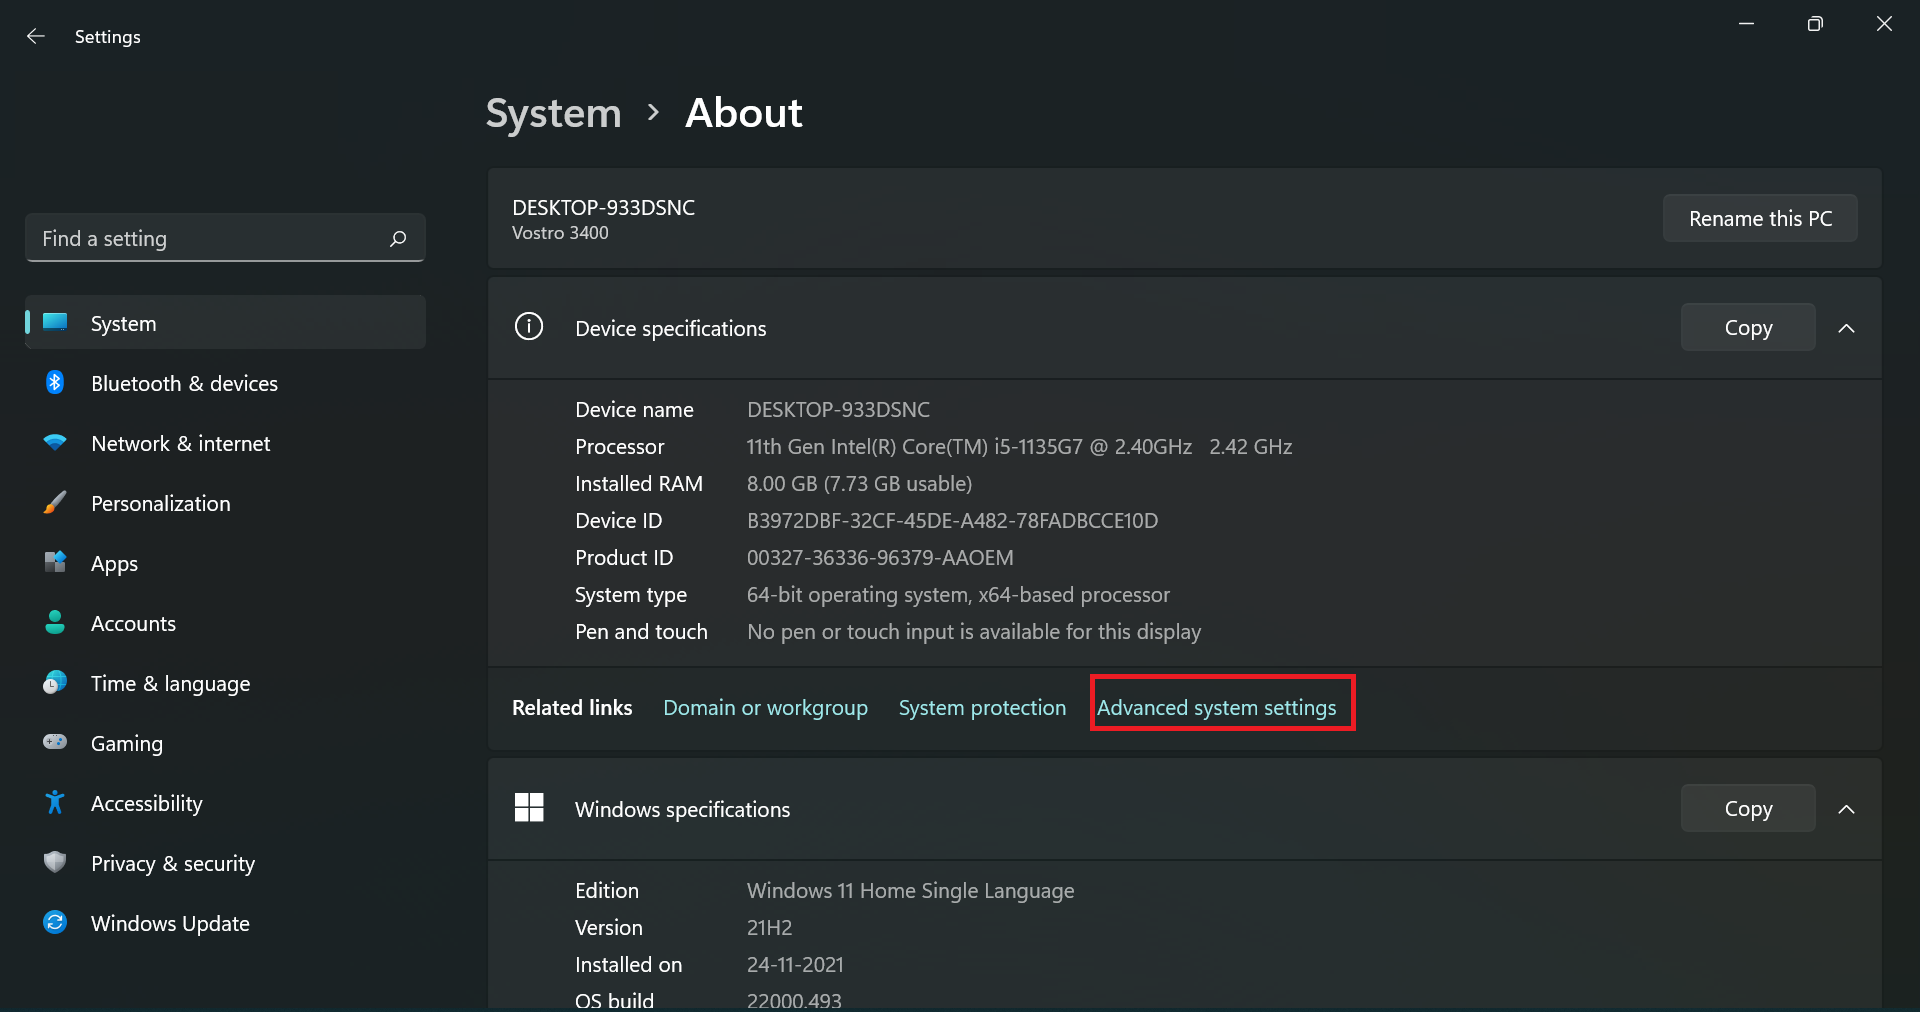Click the Windows Update sync icon

[55, 922]
